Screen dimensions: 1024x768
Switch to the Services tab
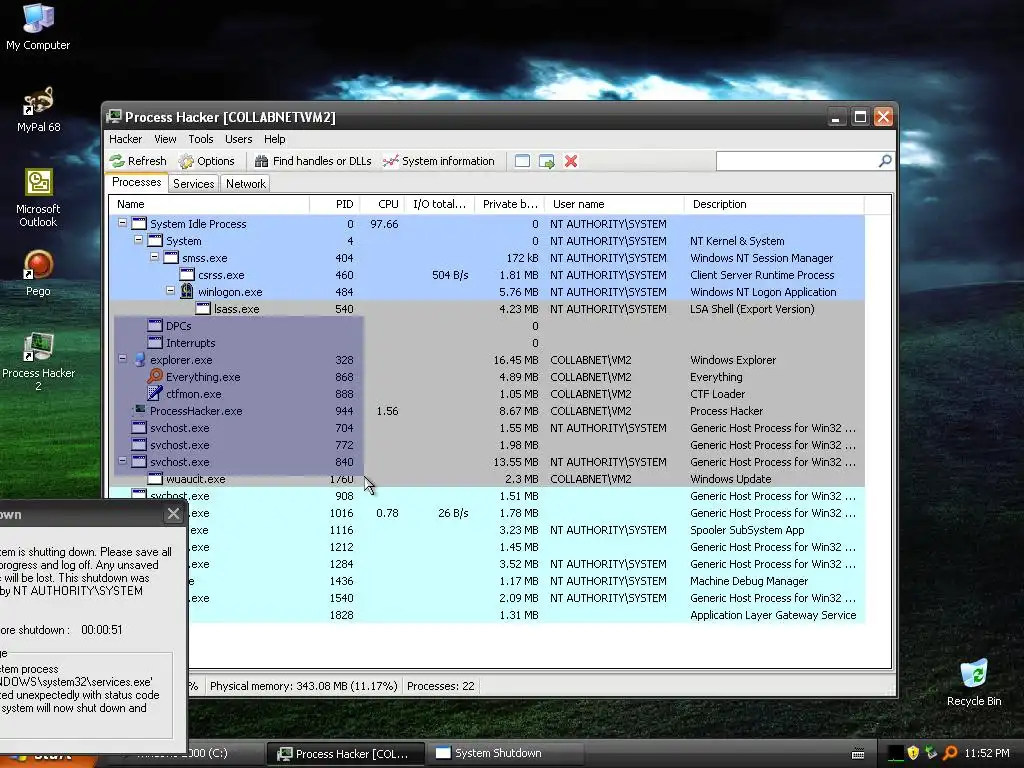[193, 184]
